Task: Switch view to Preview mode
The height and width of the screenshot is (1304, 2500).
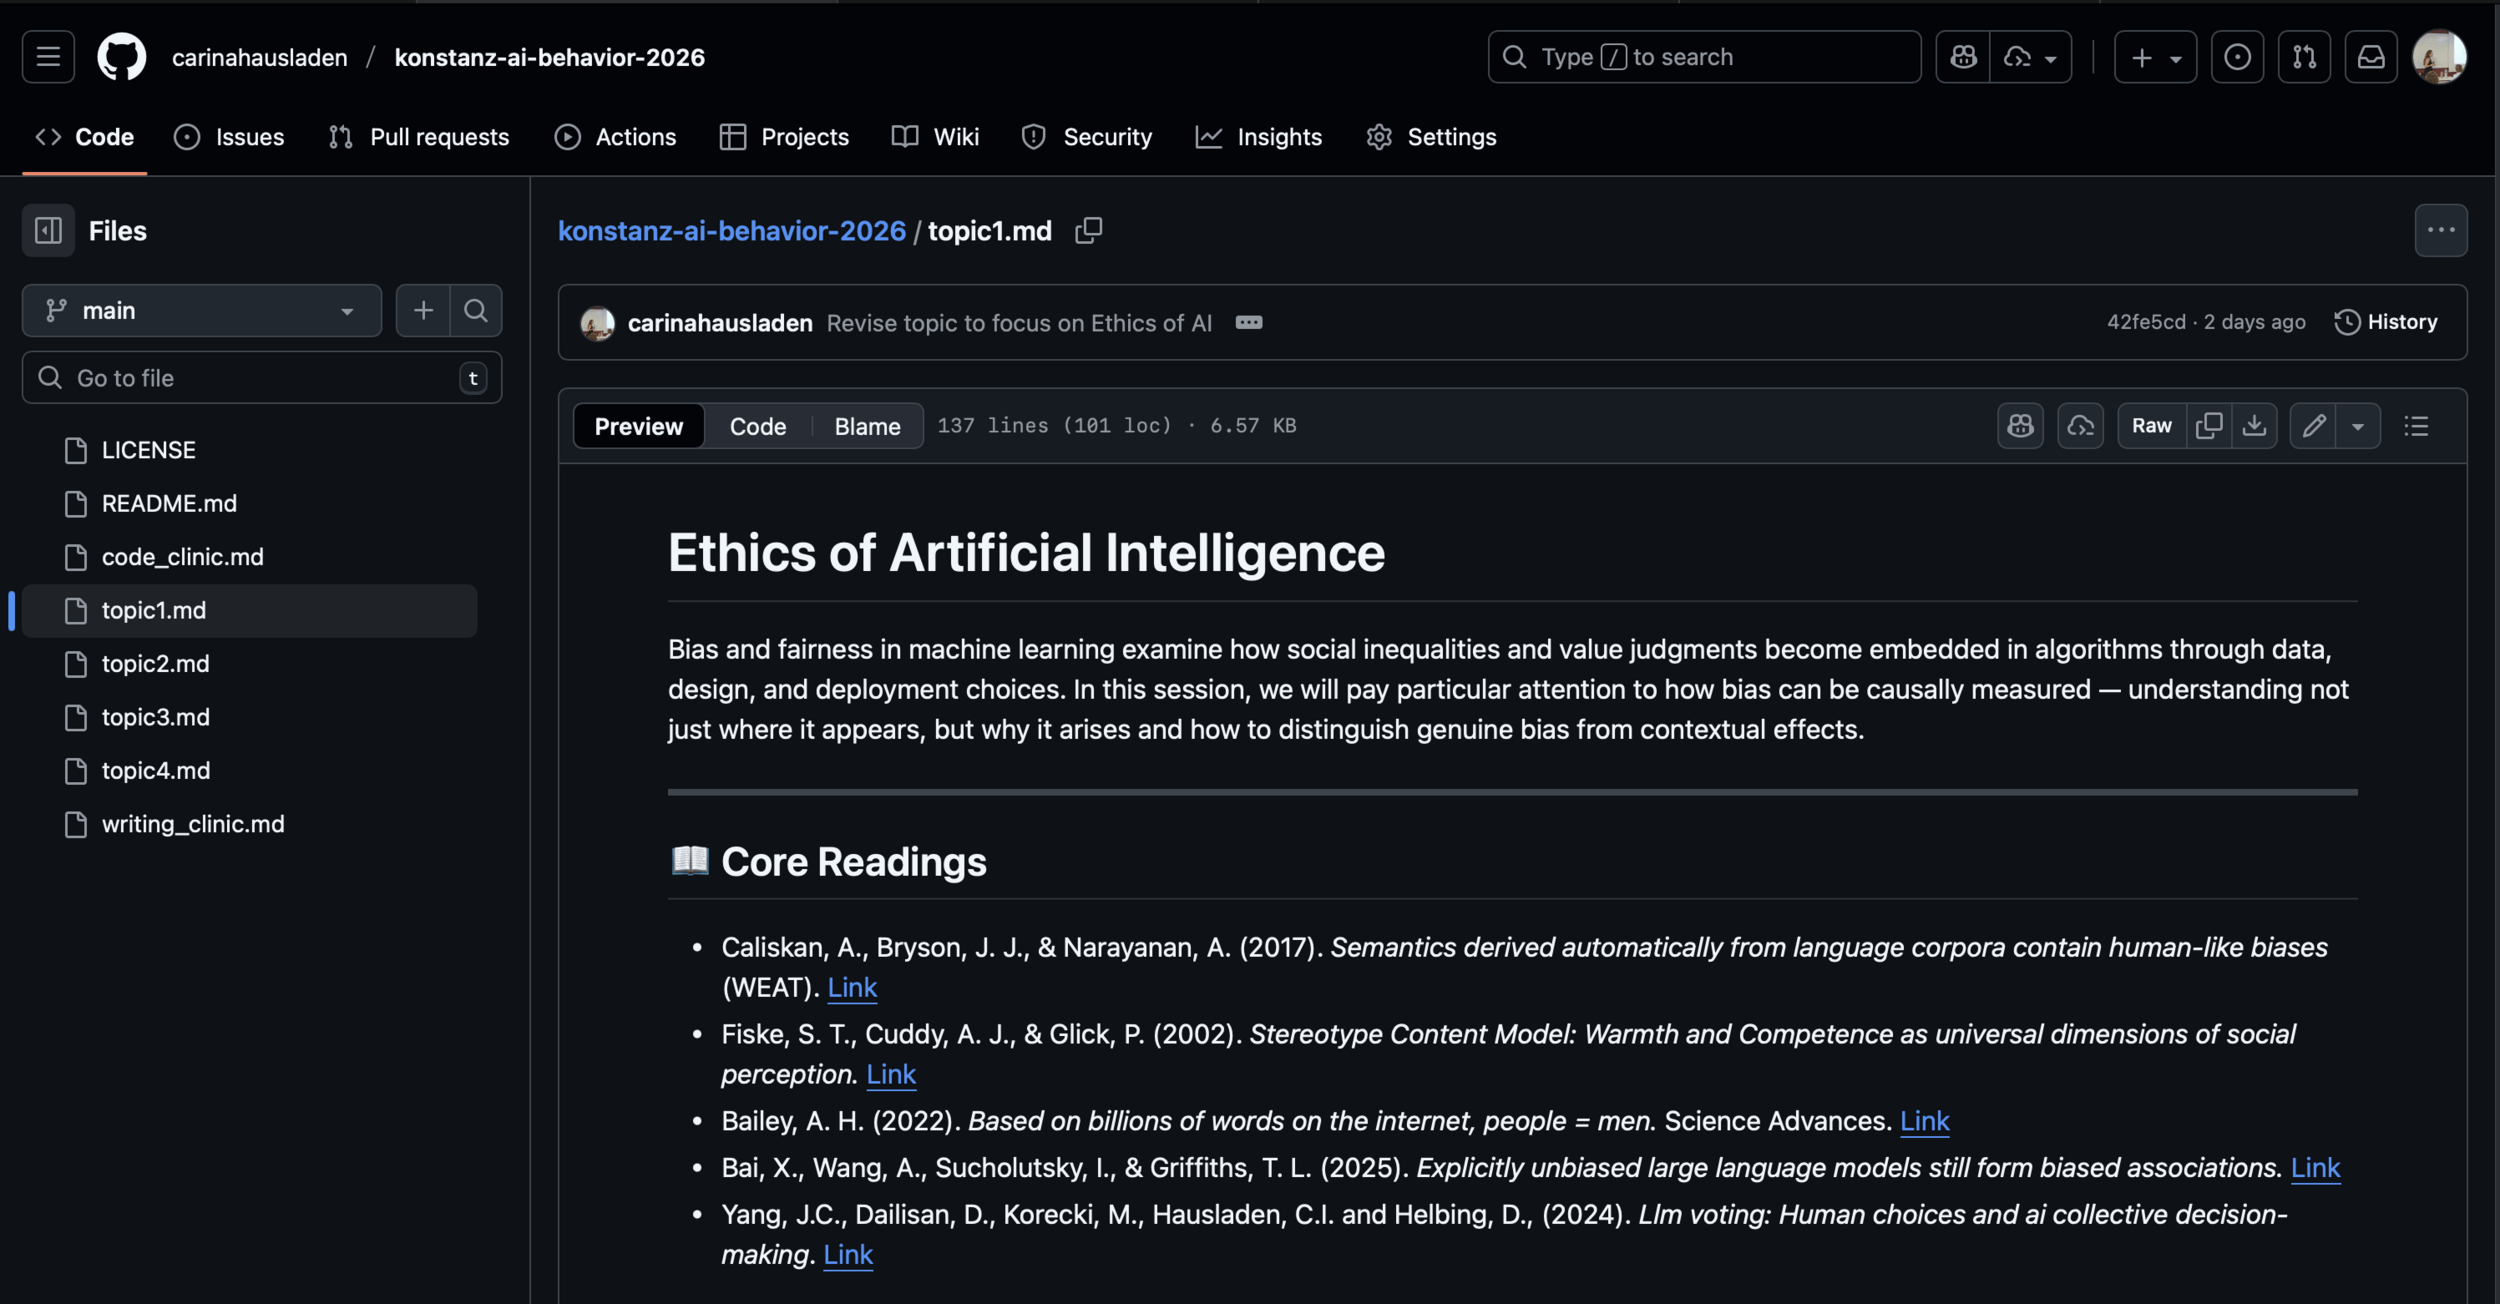Action: pyautogui.click(x=638, y=426)
